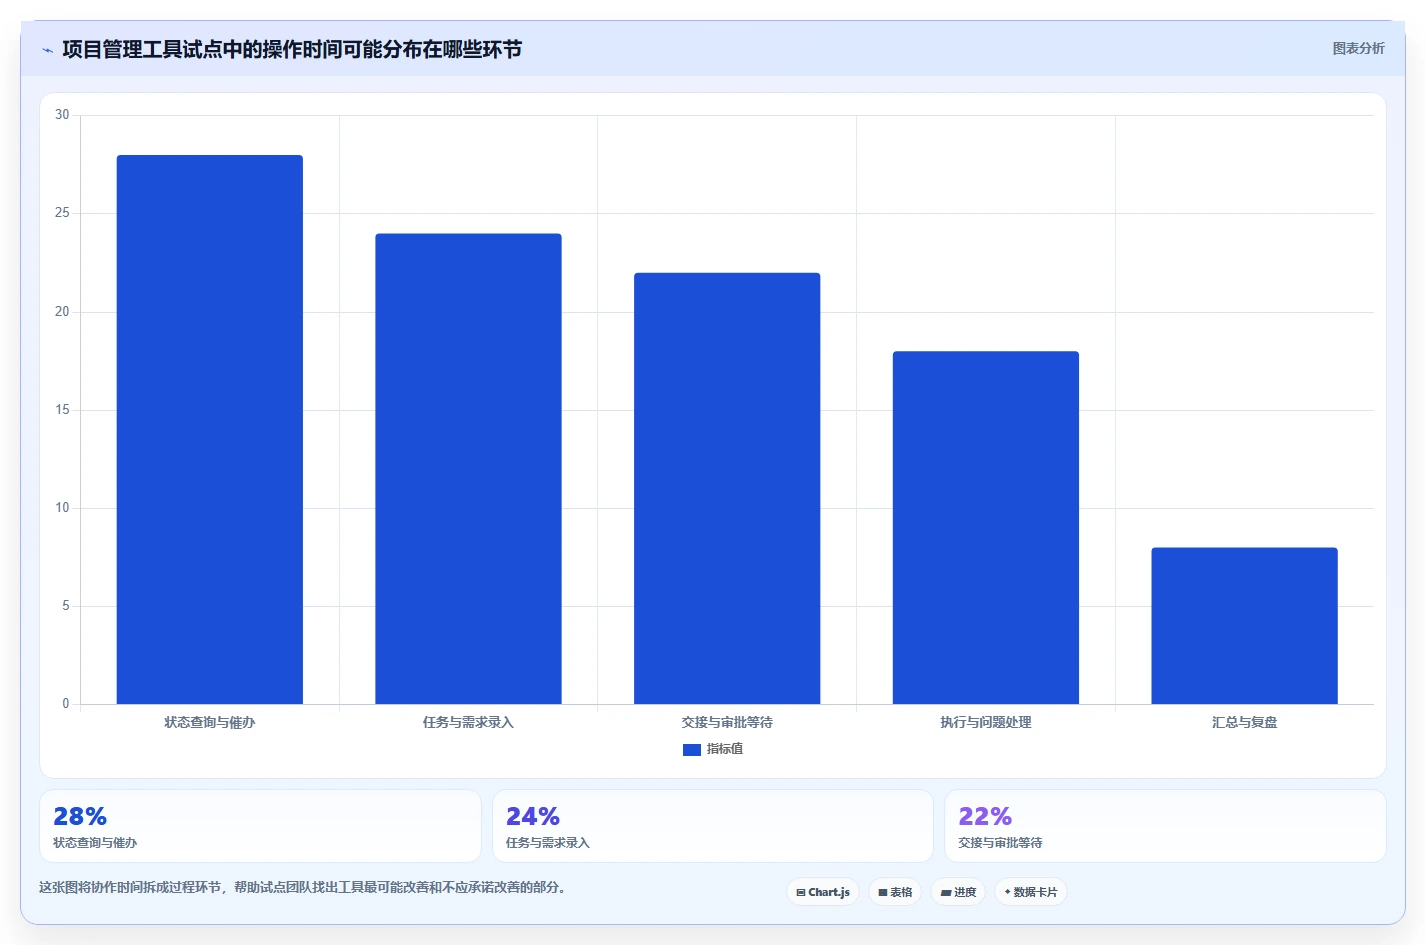Image resolution: width=1426 pixels, height=945 pixels.
Task: Click the 22% figure
Action: click(985, 816)
